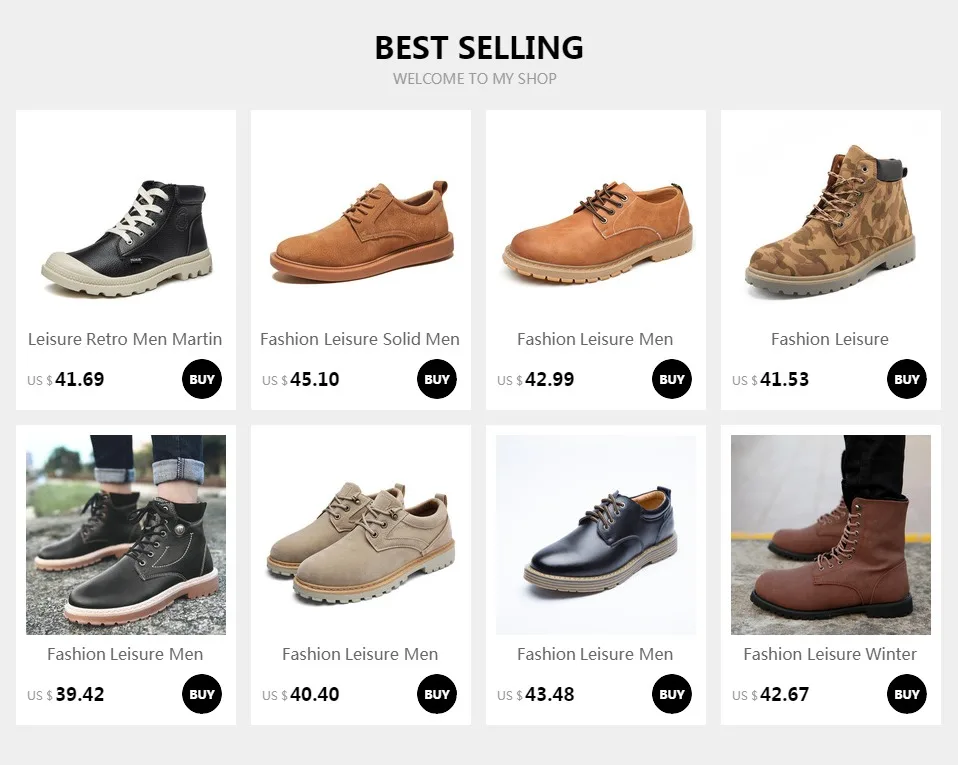Viewport: 958px width, 765px height.
Task: Select the US $45.10 price label
Action: coord(301,379)
